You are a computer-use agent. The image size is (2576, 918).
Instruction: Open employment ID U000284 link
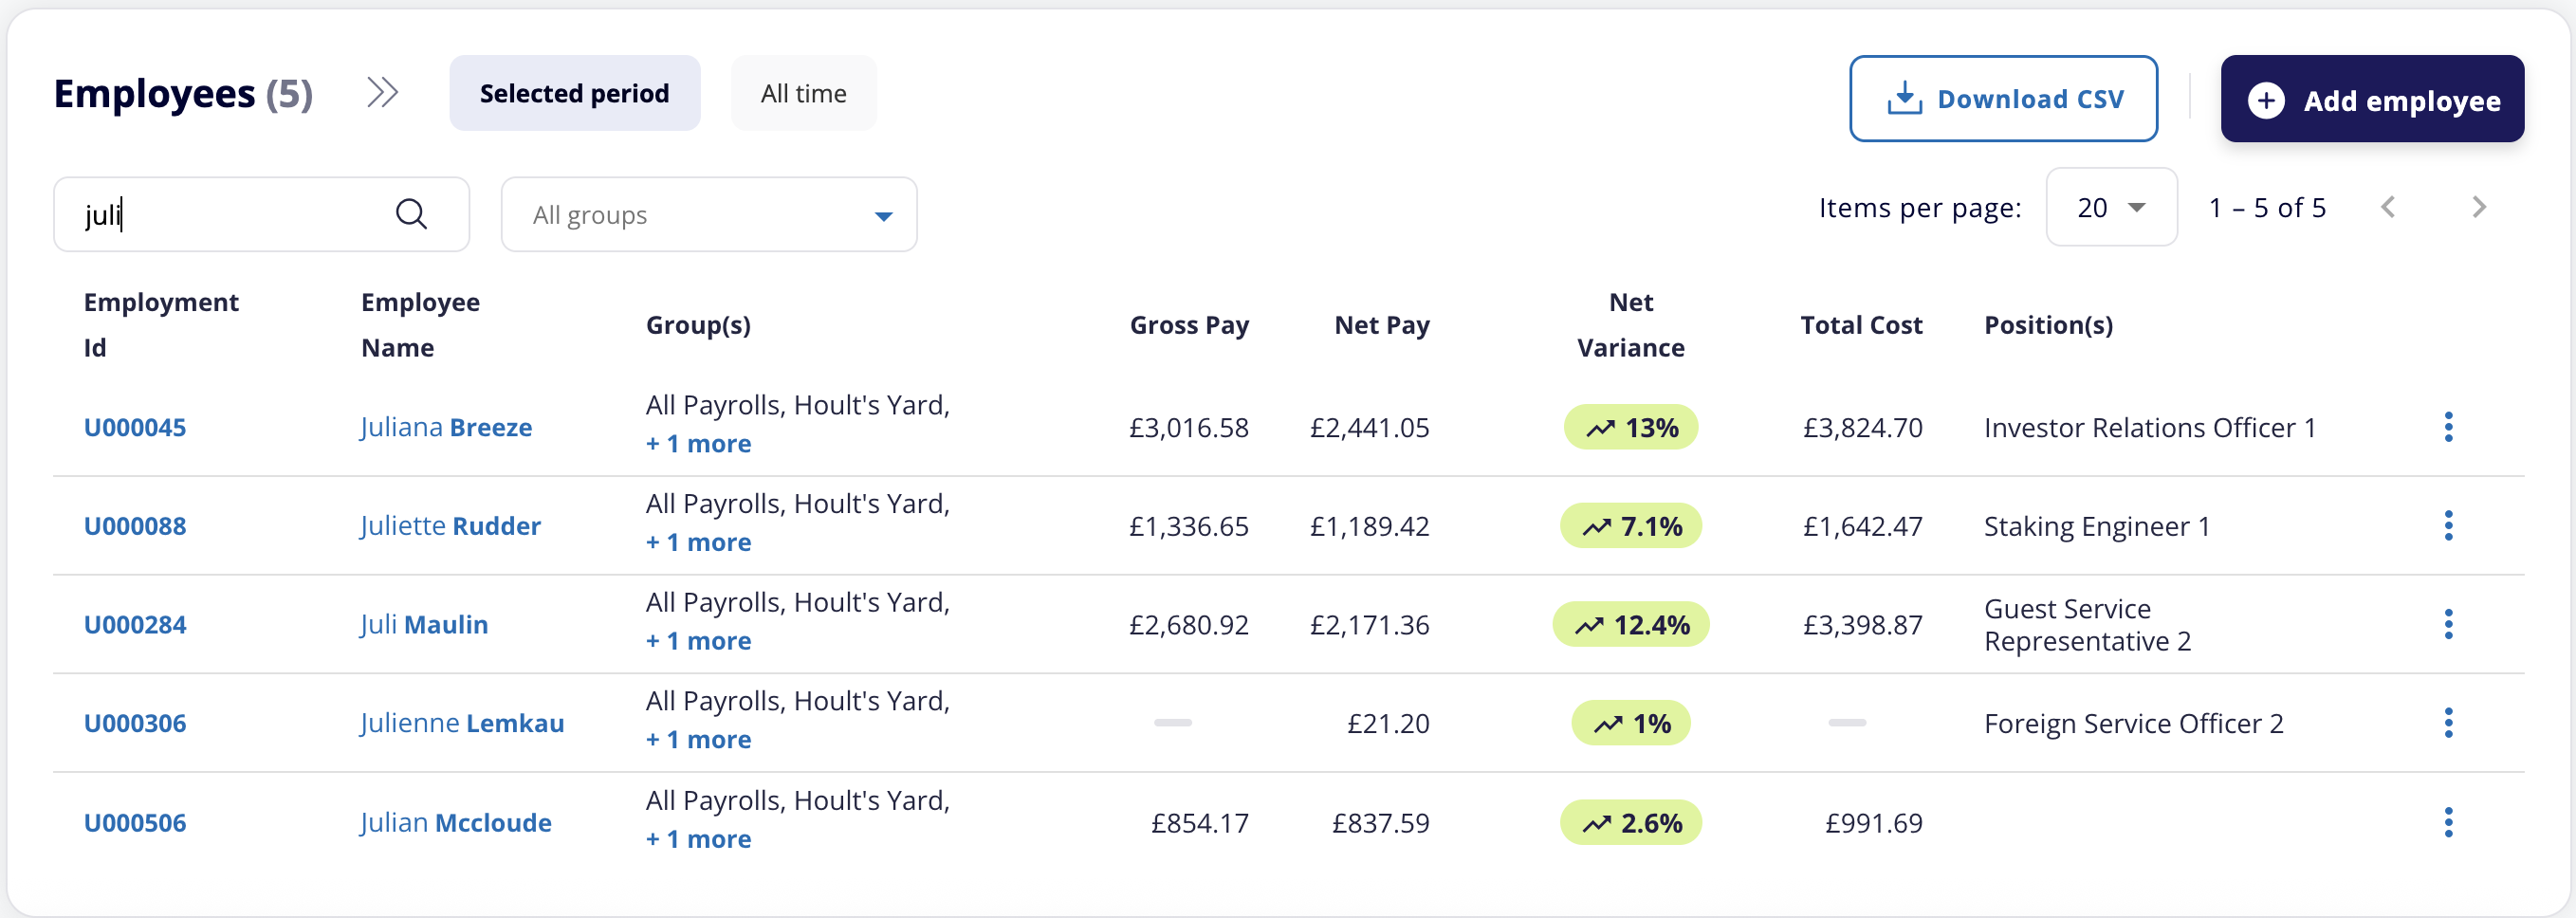pyautogui.click(x=135, y=625)
